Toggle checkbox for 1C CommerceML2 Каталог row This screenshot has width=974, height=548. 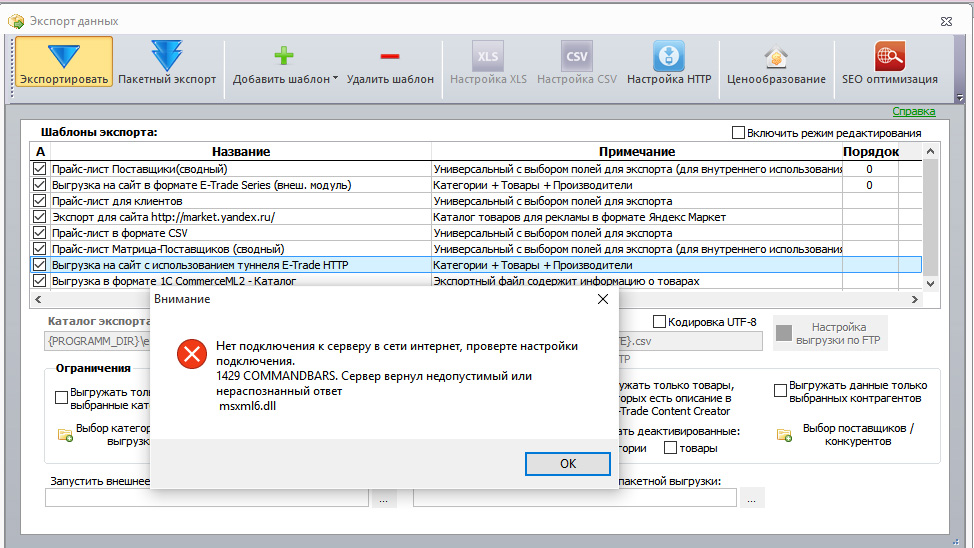(x=39, y=281)
